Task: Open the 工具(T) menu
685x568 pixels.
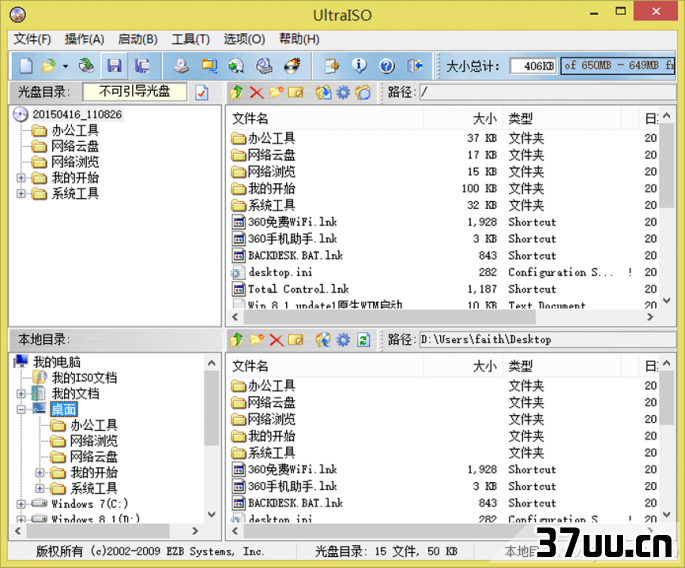Action: (x=191, y=39)
